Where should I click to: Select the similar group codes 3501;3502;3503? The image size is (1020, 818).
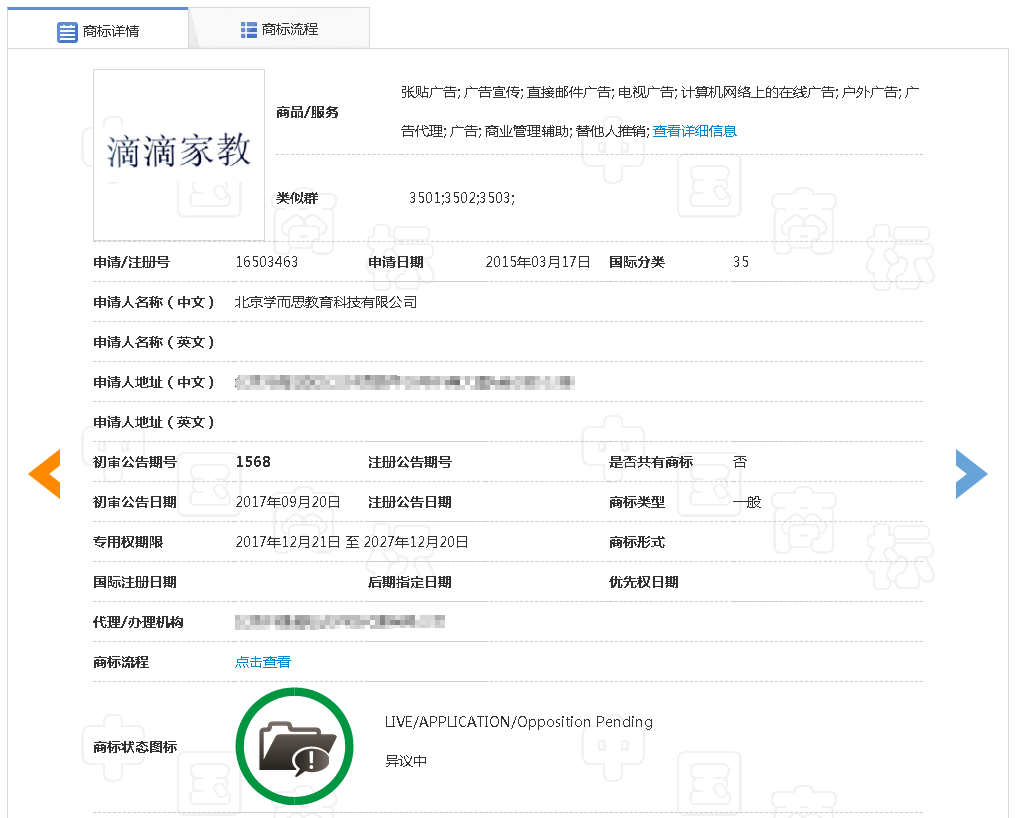461,198
